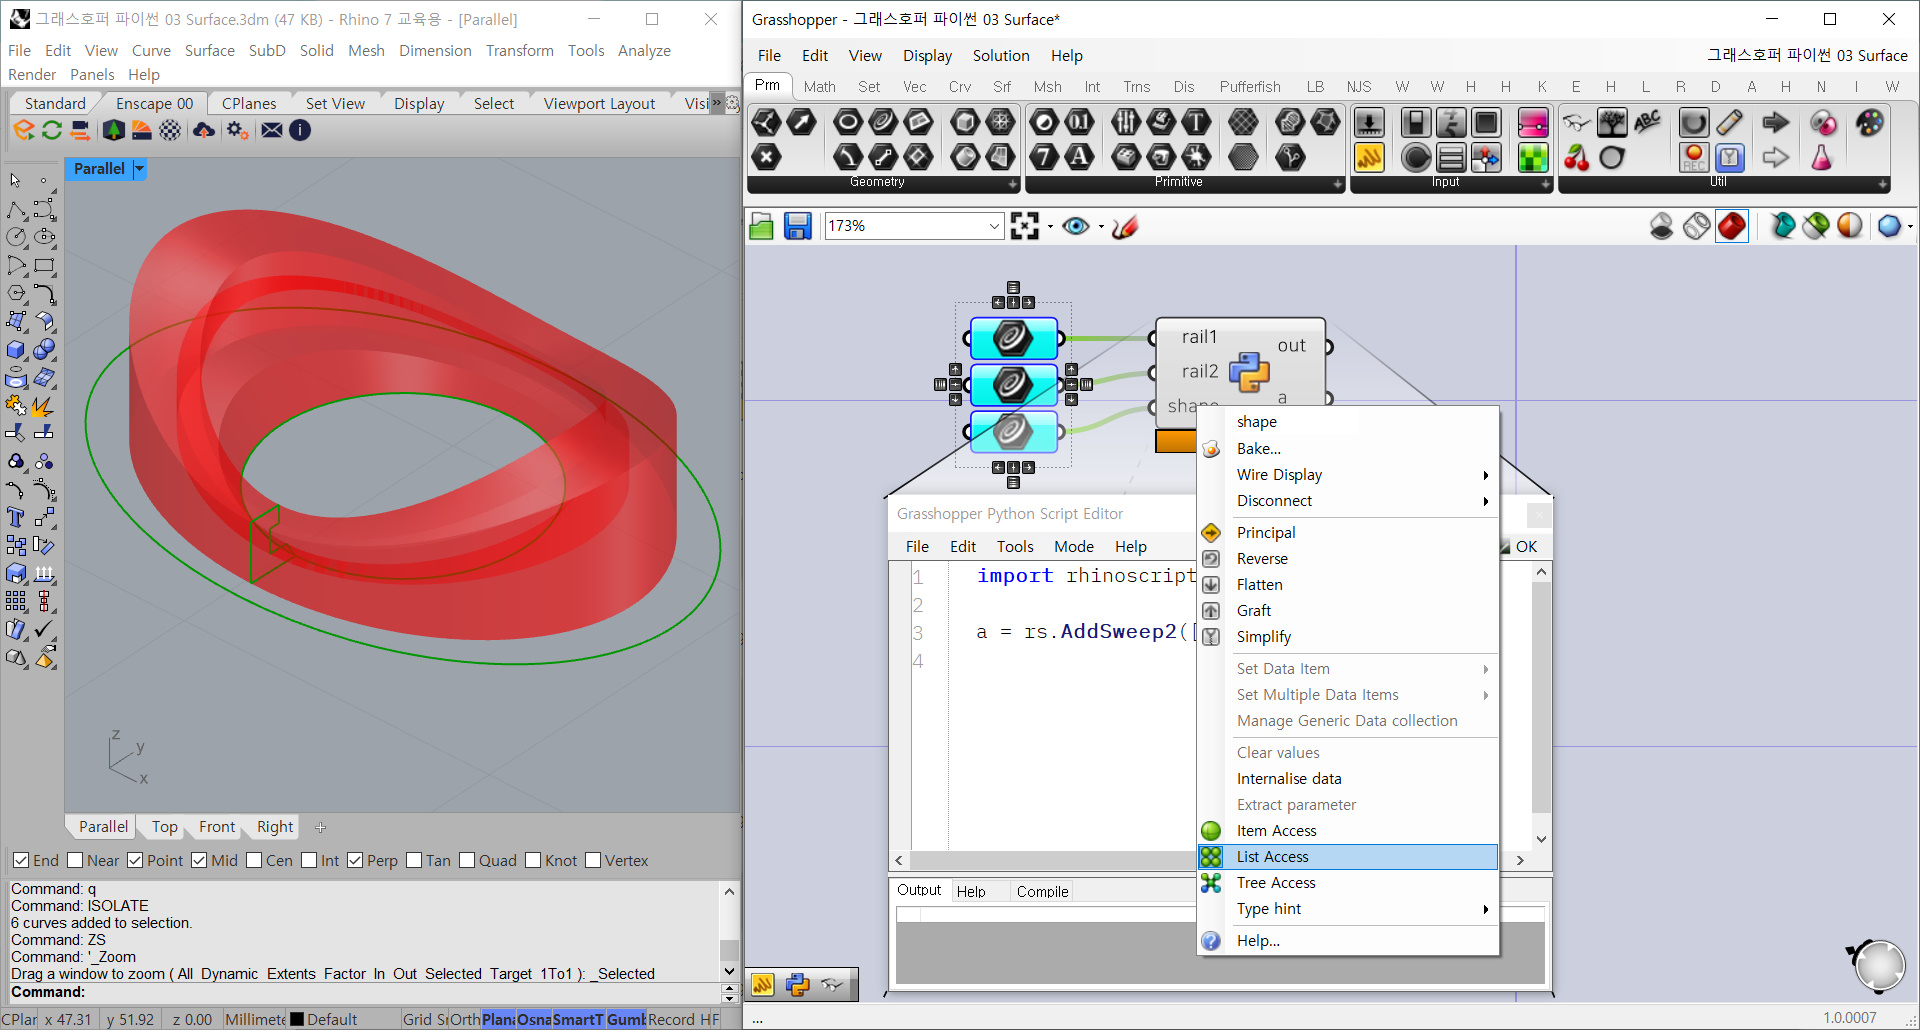Expand the Primitive panel dropdown
Screen dimensions: 1920x1030
[1338, 184]
